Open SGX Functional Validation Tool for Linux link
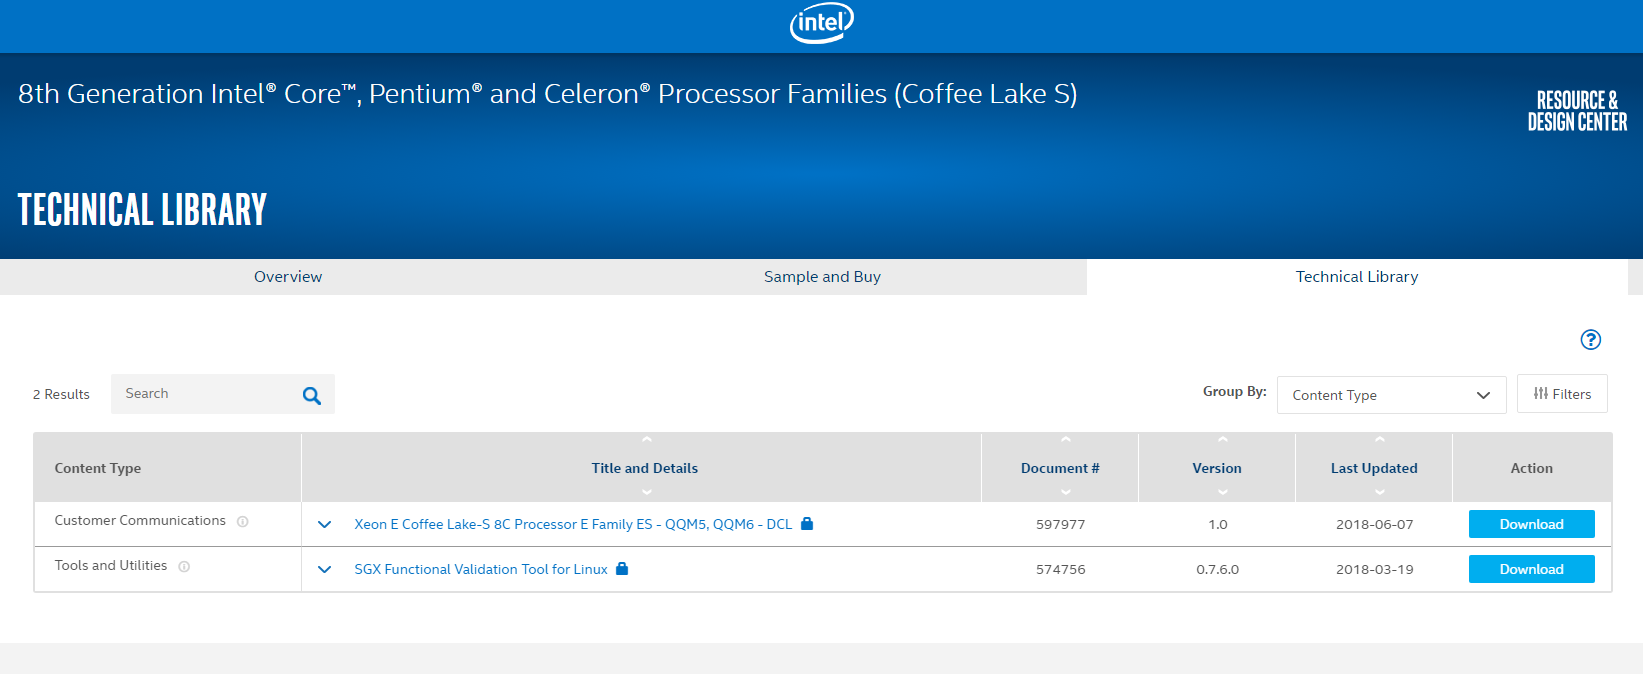This screenshot has height=674, width=1643. tap(481, 569)
